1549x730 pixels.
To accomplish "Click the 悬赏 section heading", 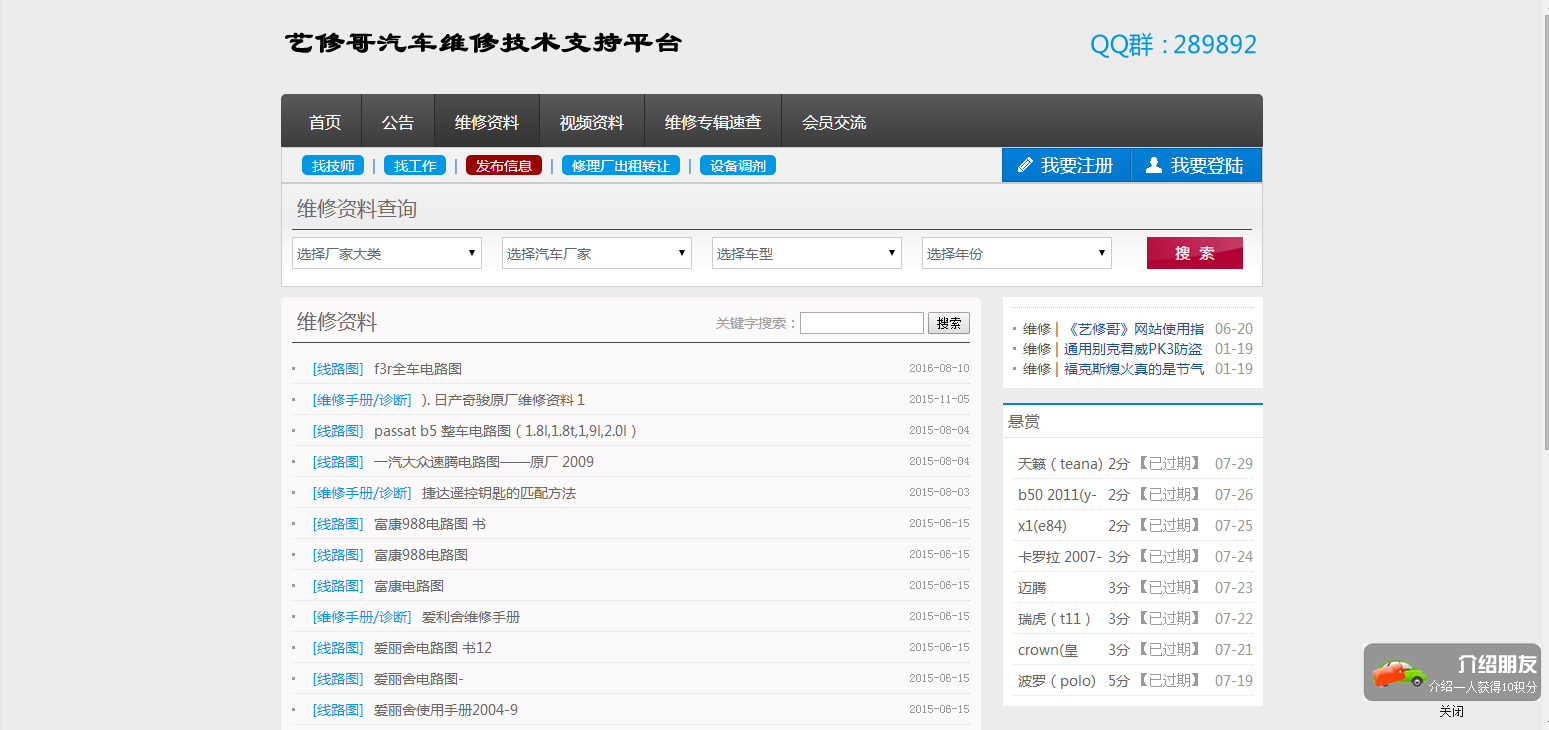I will tap(1024, 422).
